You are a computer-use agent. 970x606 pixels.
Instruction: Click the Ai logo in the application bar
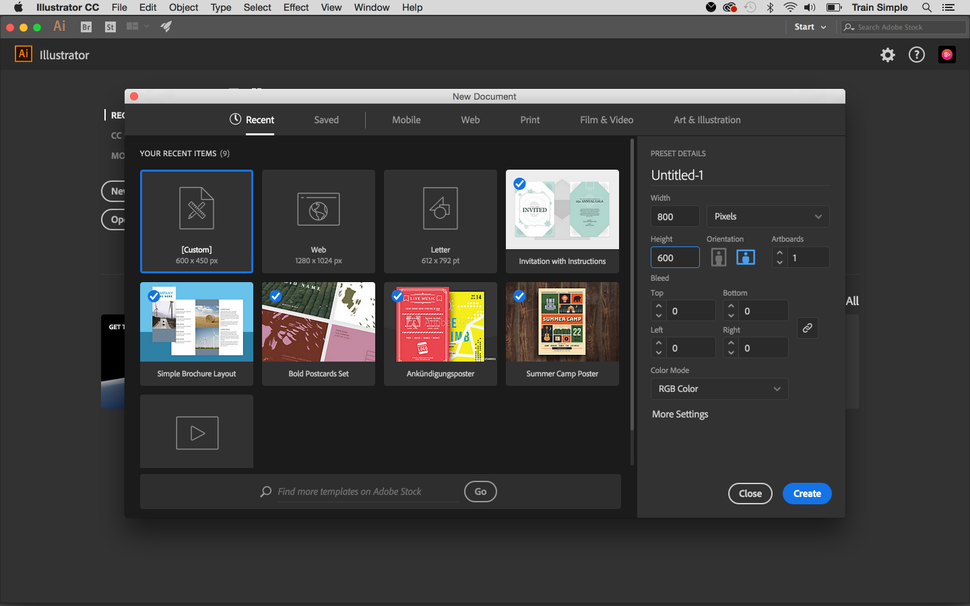point(59,26)
